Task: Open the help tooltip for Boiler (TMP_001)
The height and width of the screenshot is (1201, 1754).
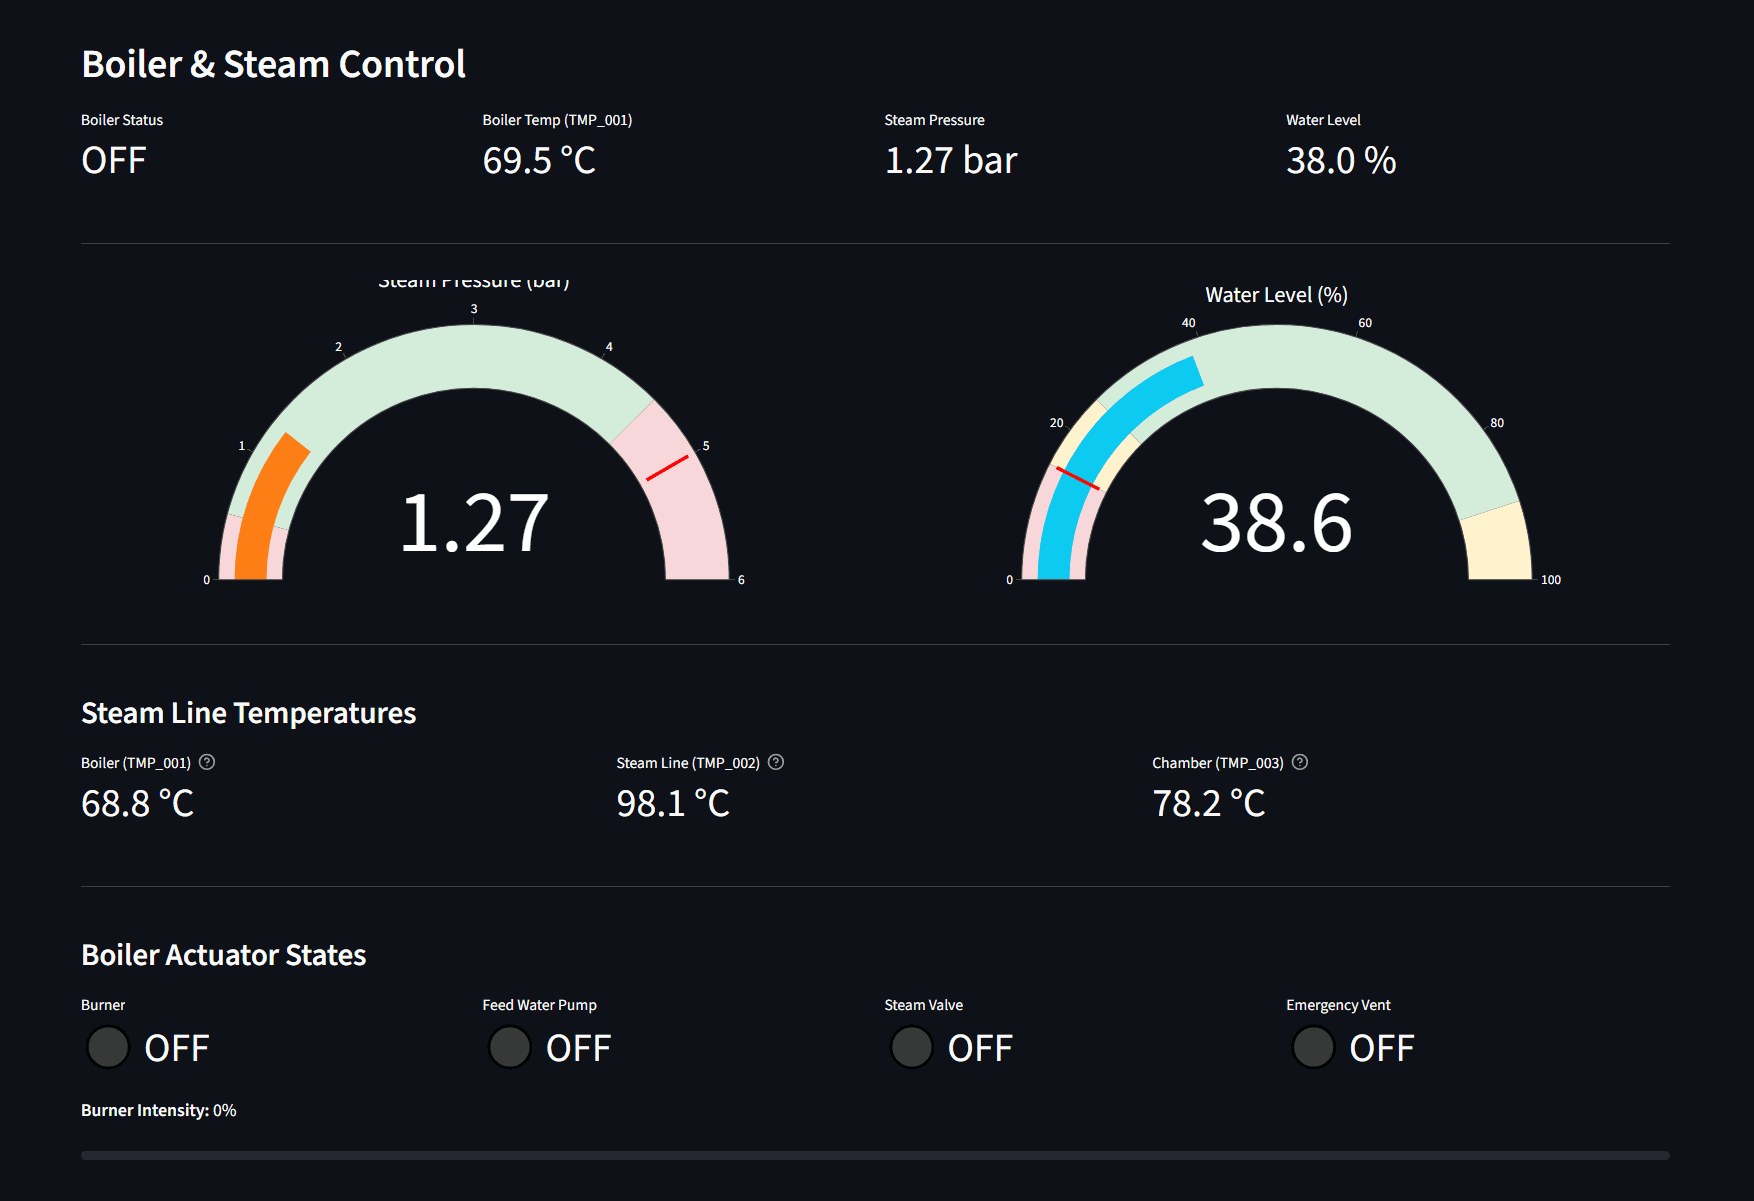Action: click(207, 761)
